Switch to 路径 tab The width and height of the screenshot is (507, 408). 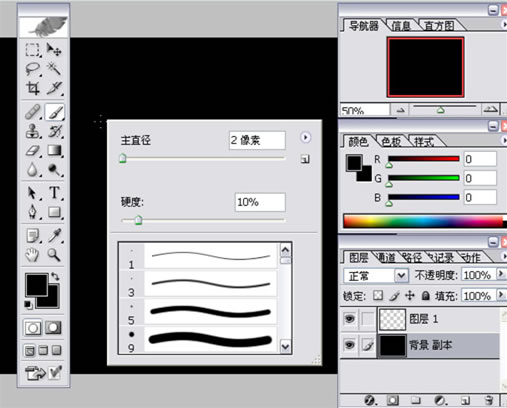coord(412,257)
